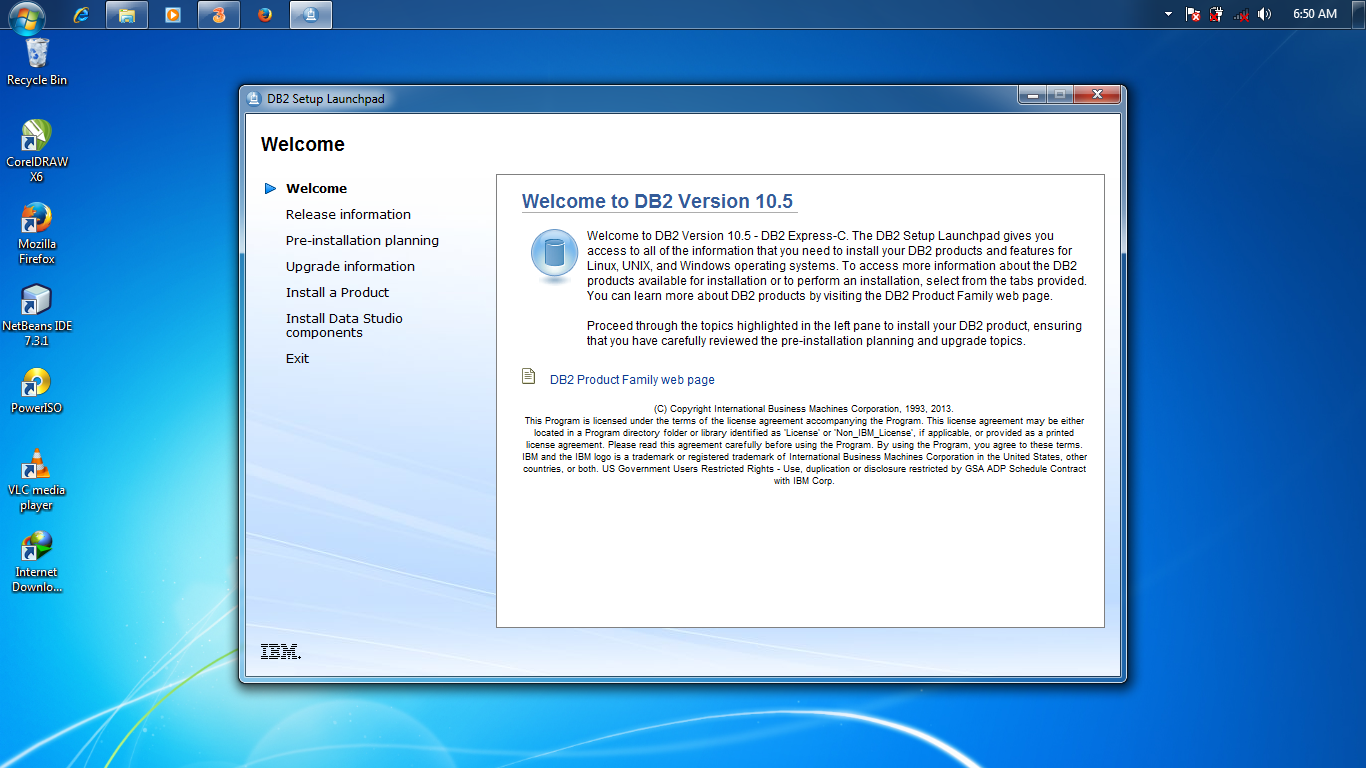Screen dimensions: 1366x768
Task: Click the paragraph beginning 'Proceed through the topics'
Action: pyautogui.click(x=834, y=333)
